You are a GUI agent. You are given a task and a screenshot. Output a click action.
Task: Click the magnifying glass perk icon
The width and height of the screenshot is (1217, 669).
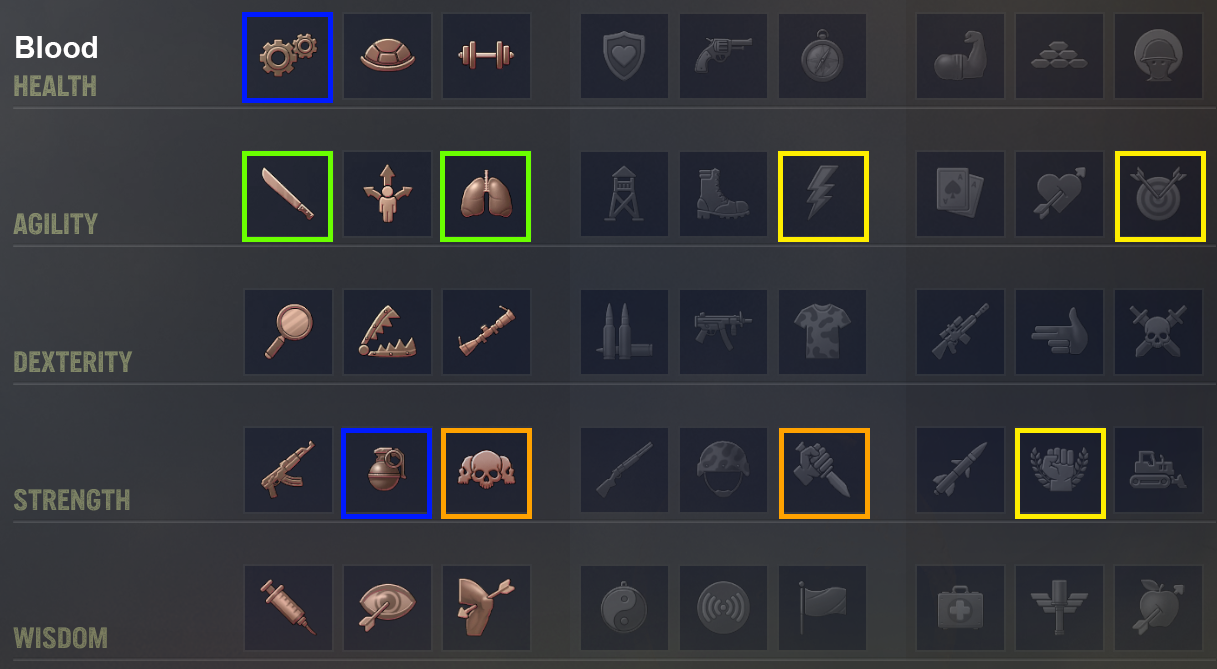click(288, 332)
